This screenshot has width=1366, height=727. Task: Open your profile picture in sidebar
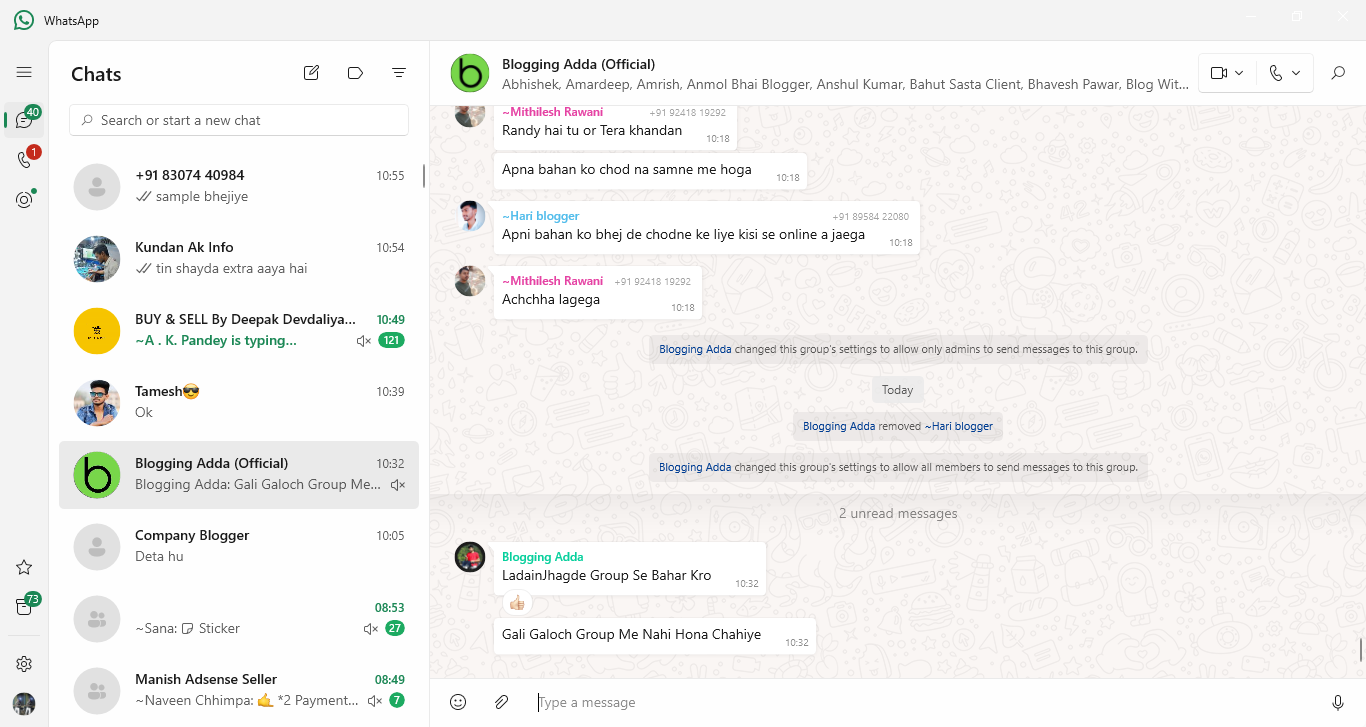point(24,703)
